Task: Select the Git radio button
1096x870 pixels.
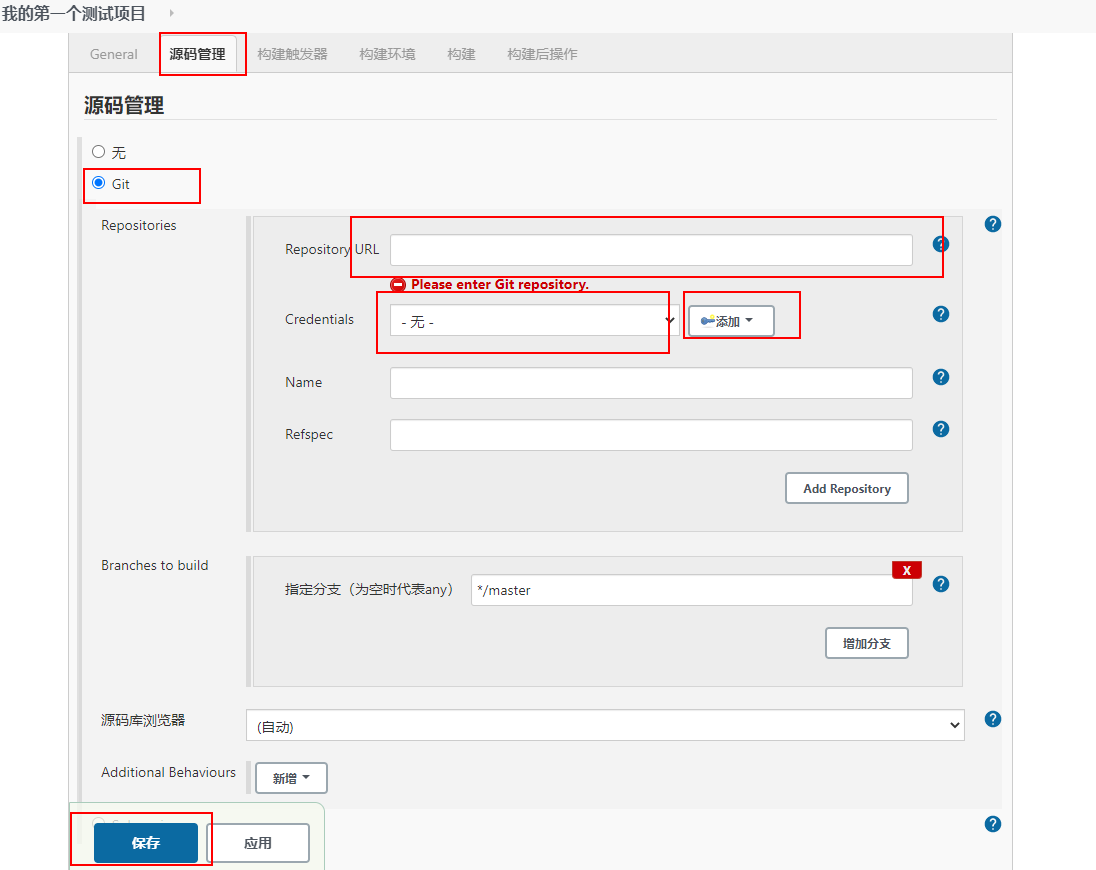Action: (x=99, y=183)
